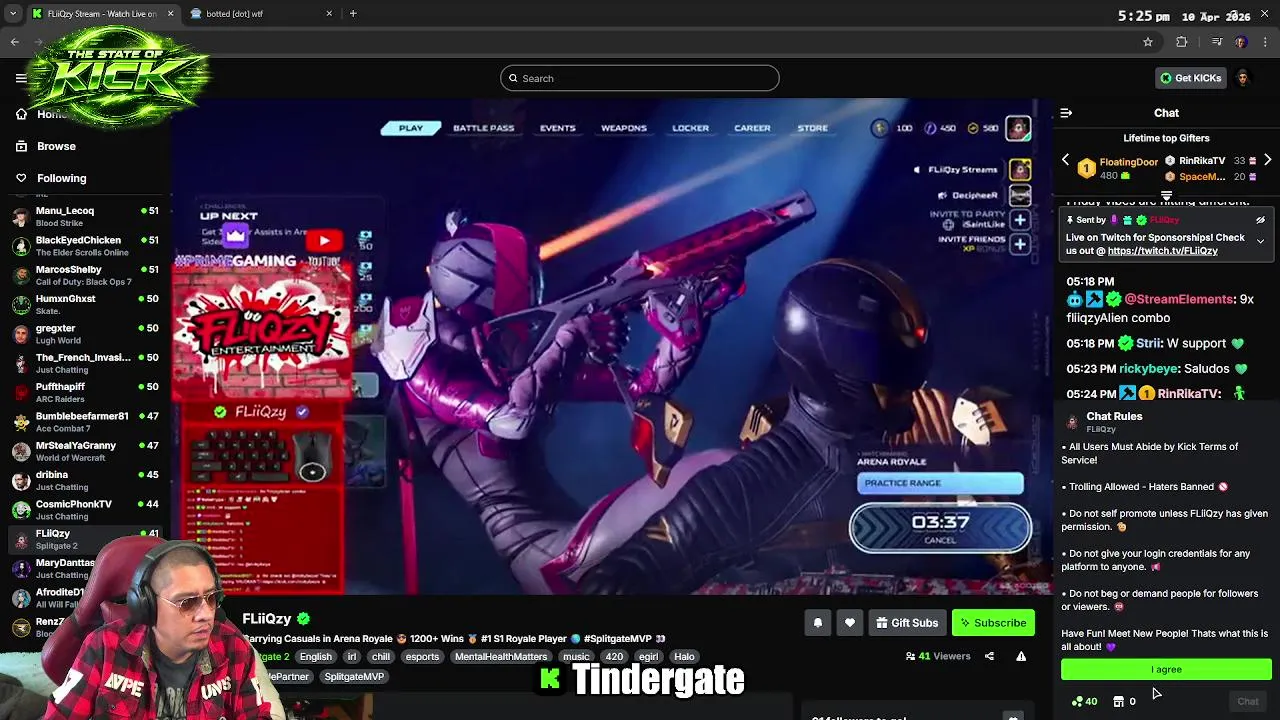Viewport: 1280px width, 720px height.
Task: Click the share stream icon
Action: pos(989,656)
